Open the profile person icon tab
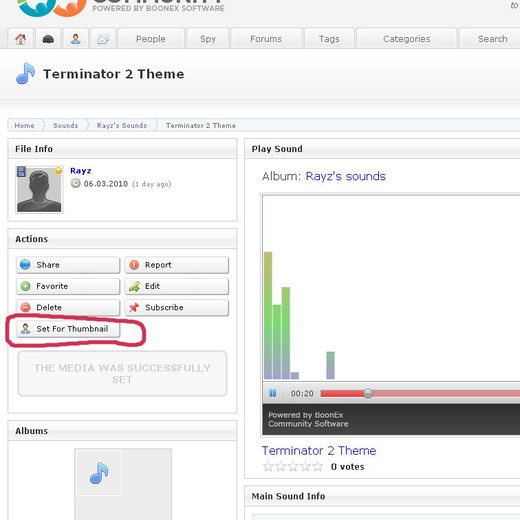The height and width of the screenshot is (520, 520). [x=76, y=39]
